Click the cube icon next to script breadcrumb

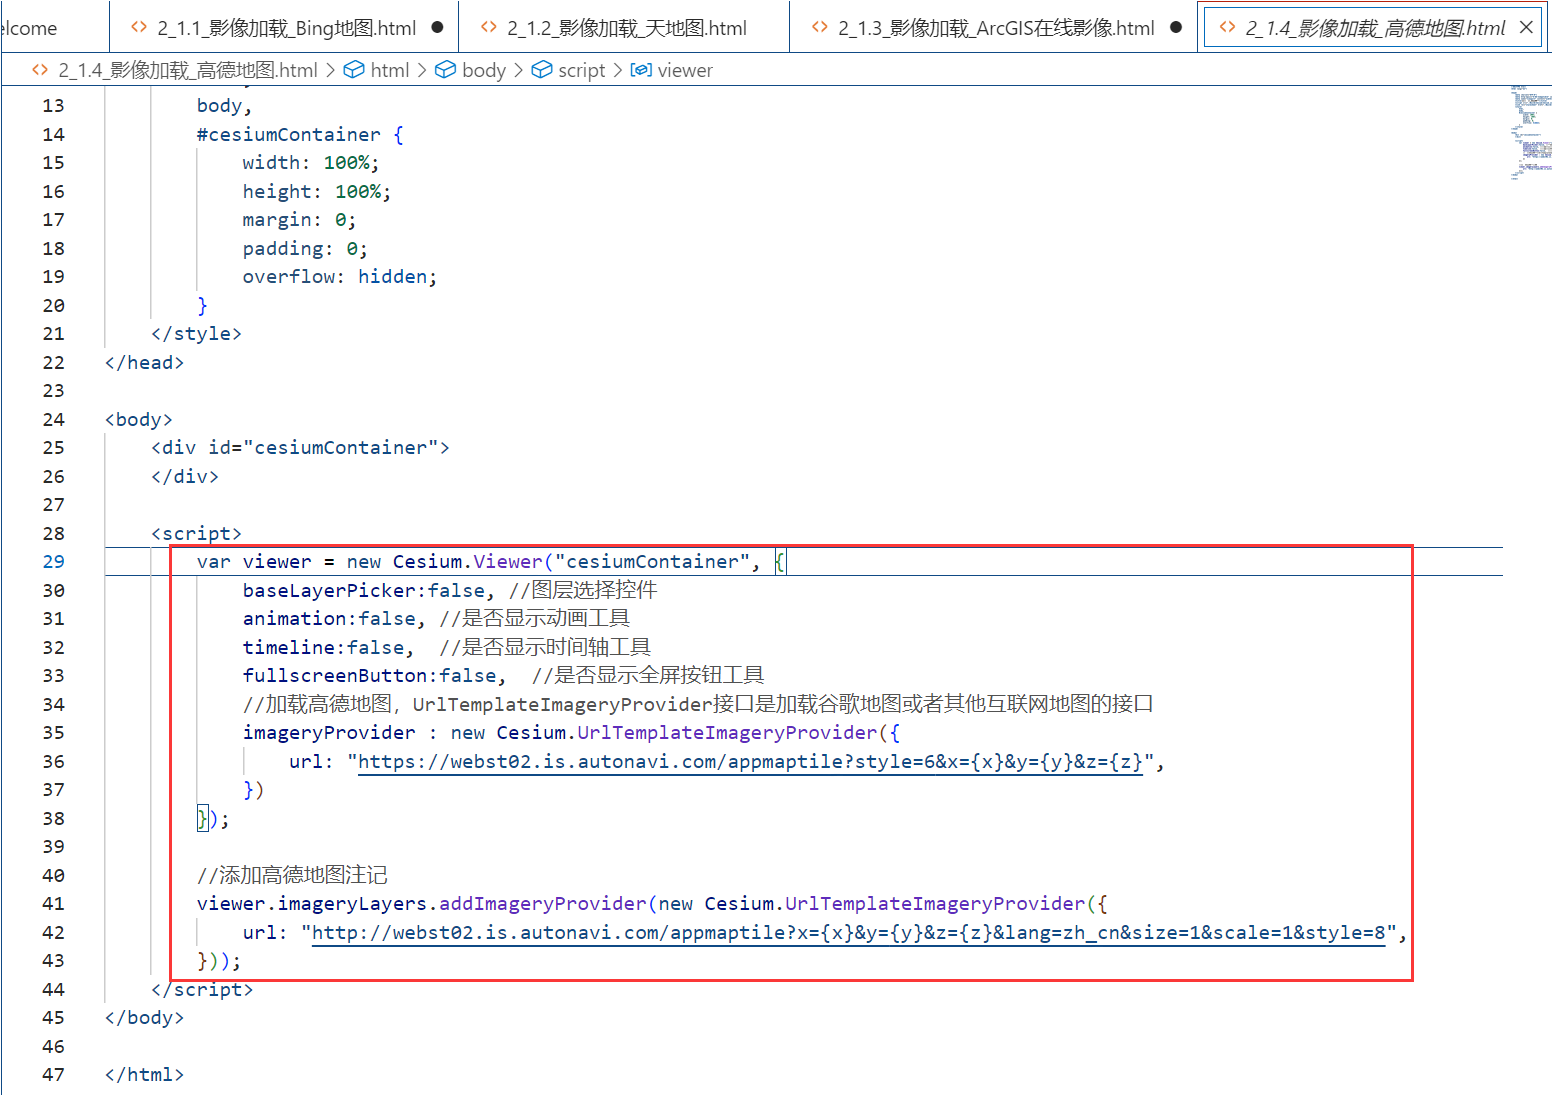click(542, 70)
